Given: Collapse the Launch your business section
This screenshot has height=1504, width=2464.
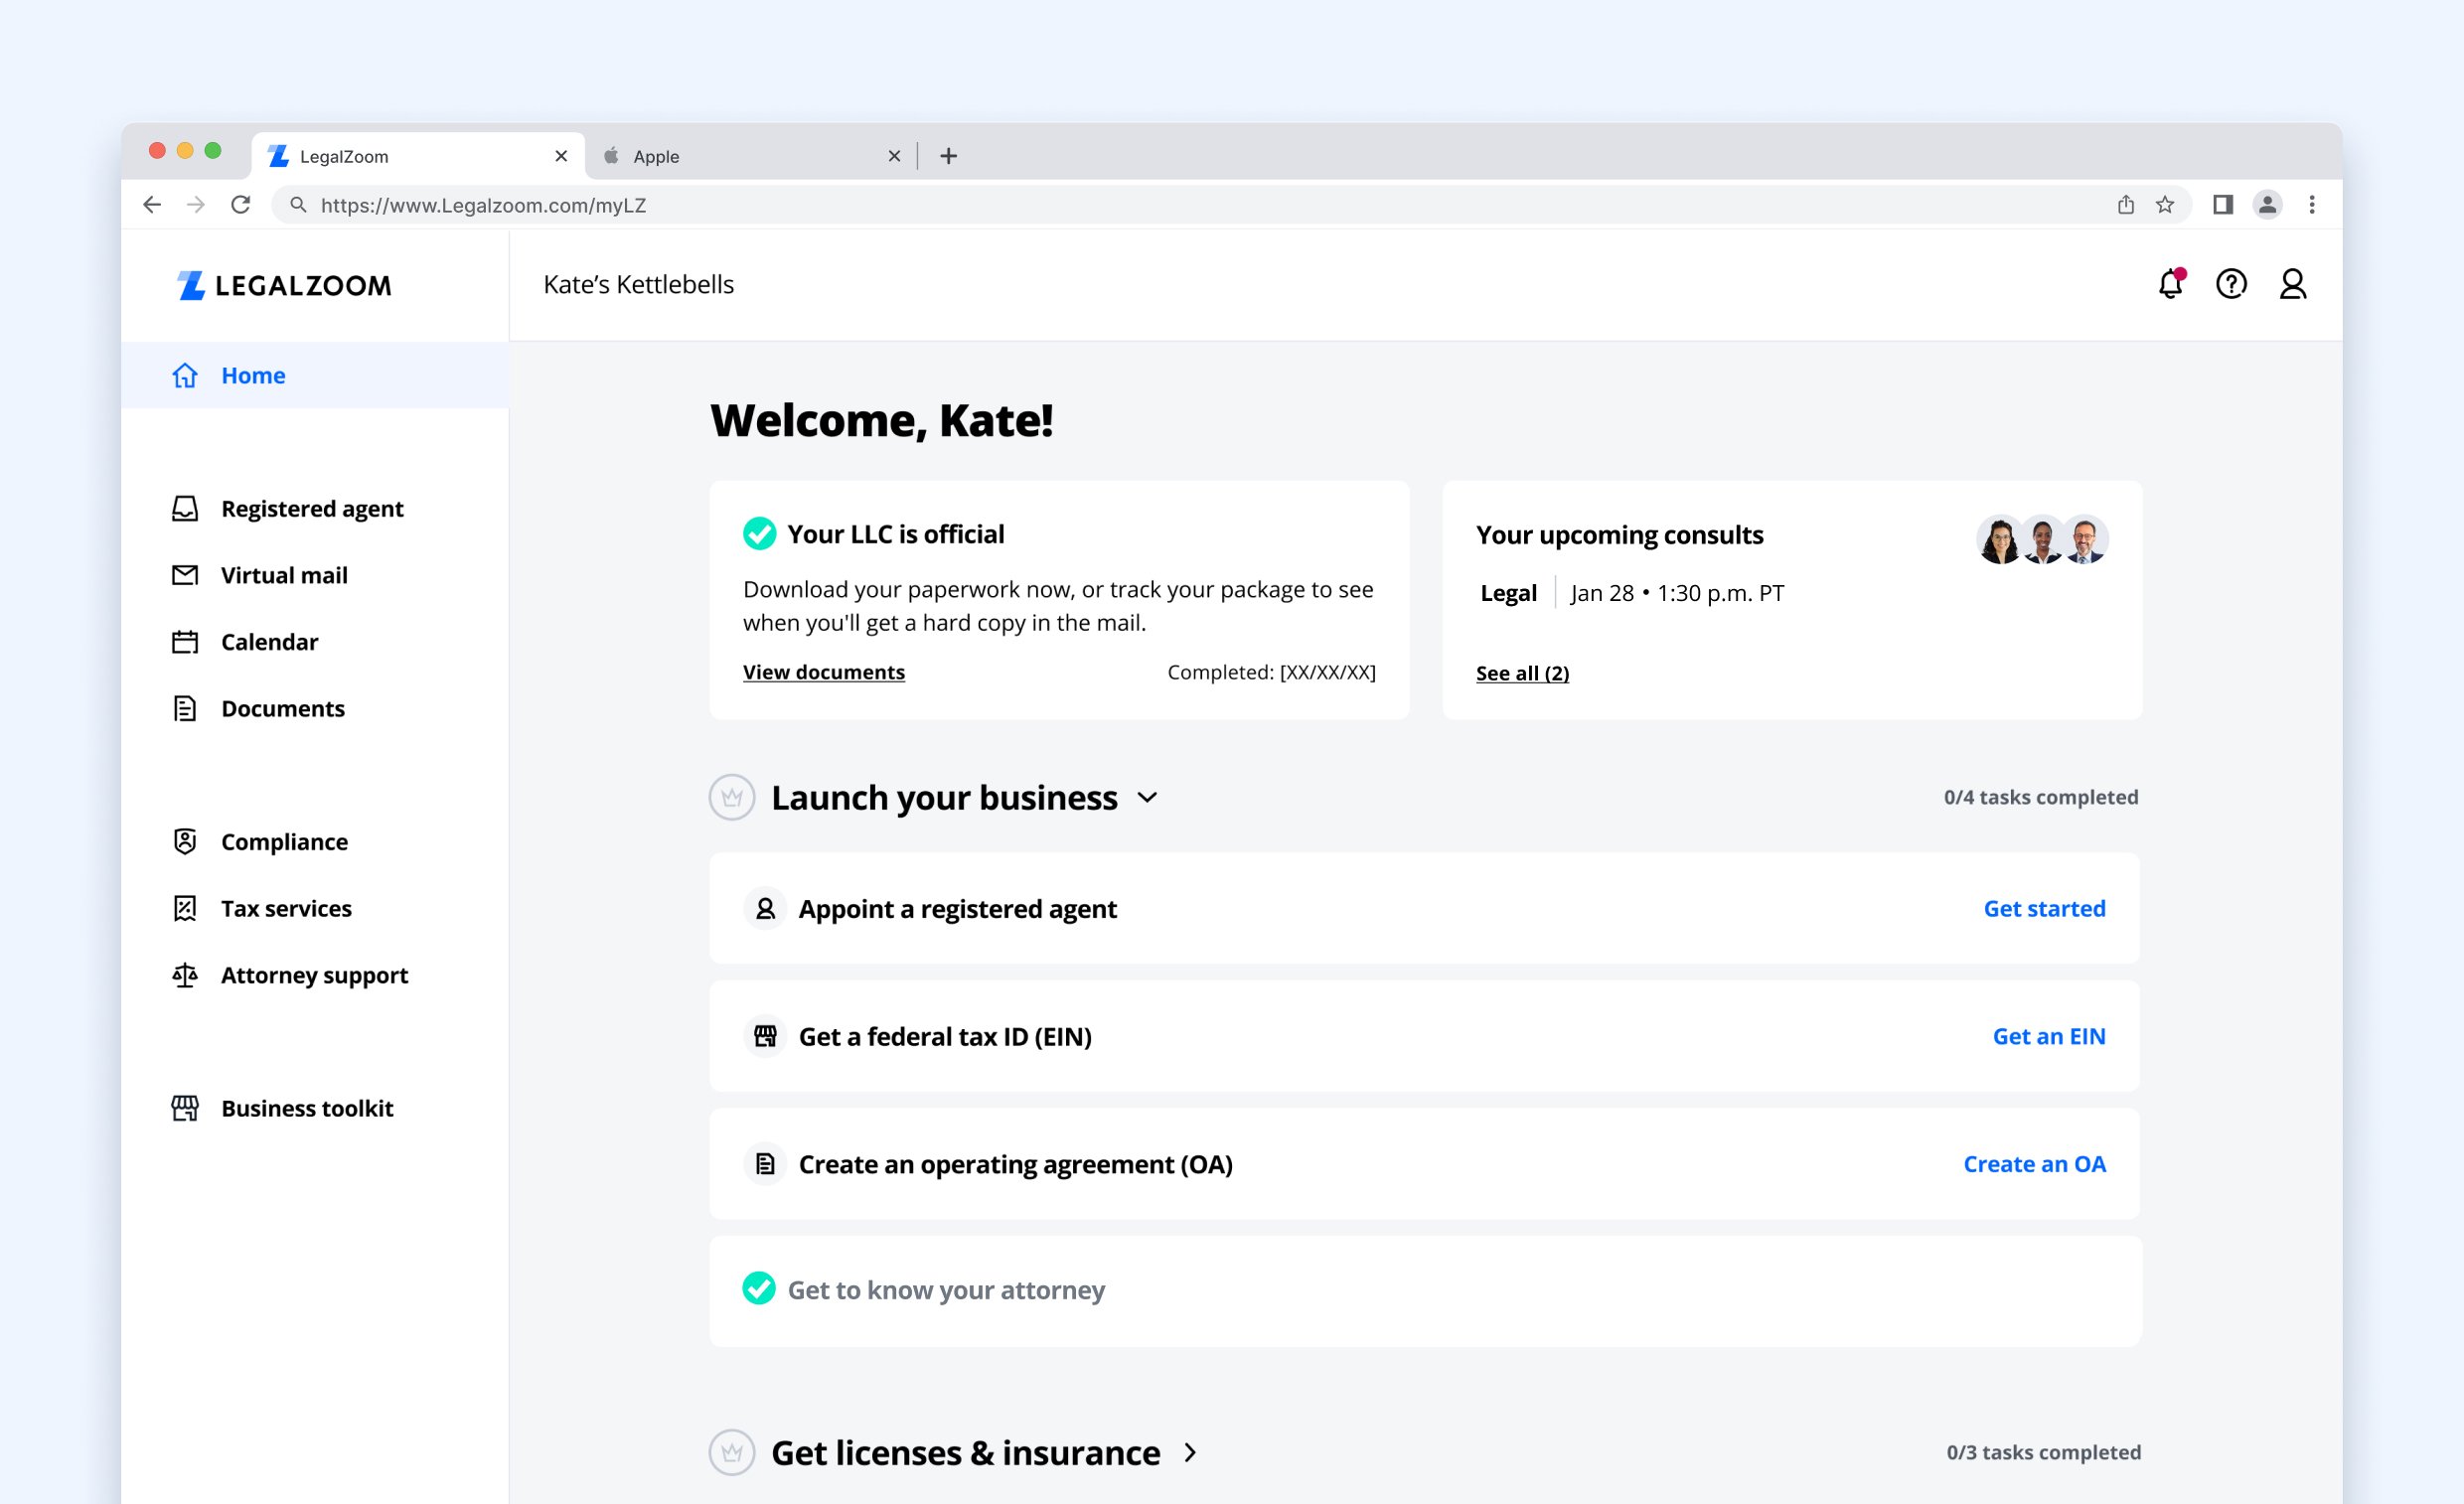Looking at the screenshot, I should point(1147,798).
